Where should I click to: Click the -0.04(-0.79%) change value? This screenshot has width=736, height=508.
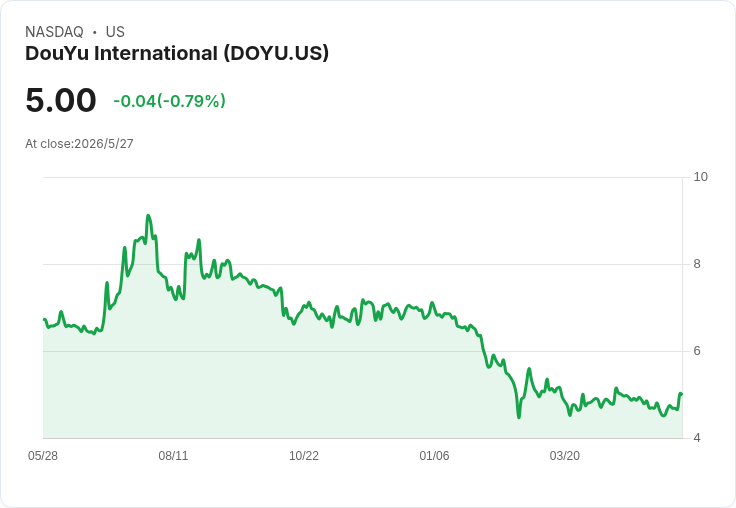[169, 101]
